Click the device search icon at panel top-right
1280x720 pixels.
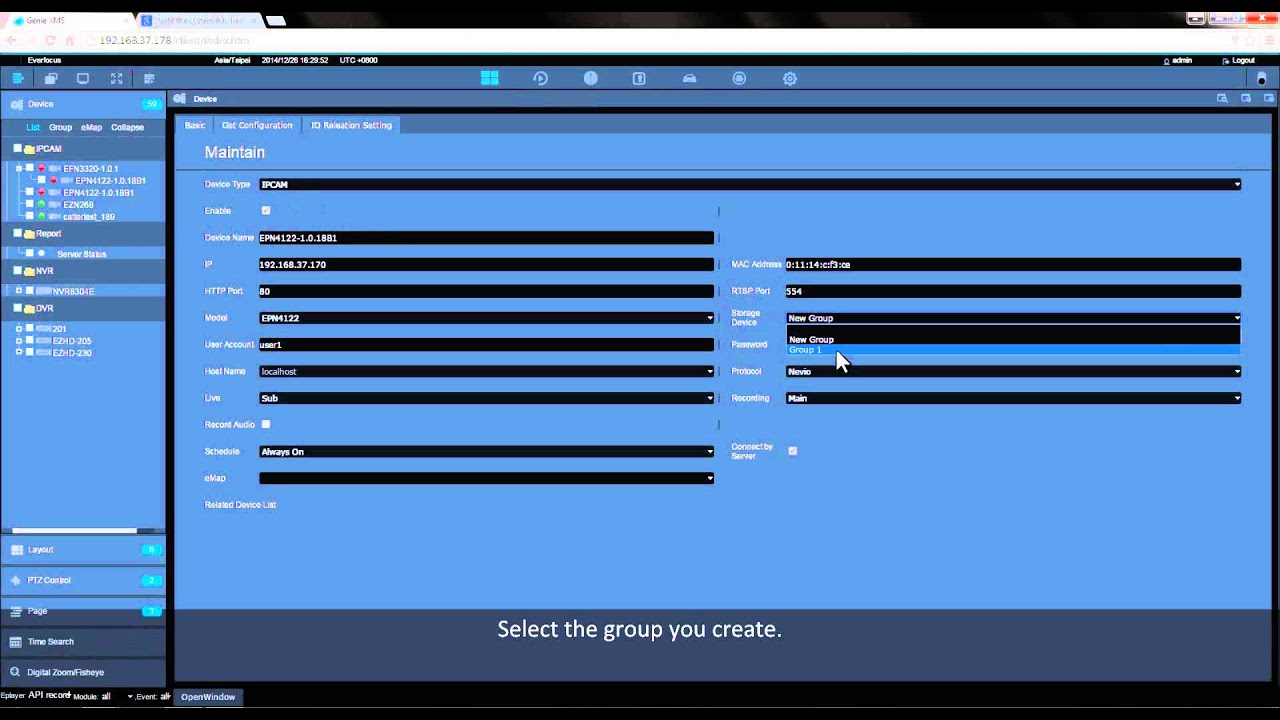point(1222,98)
